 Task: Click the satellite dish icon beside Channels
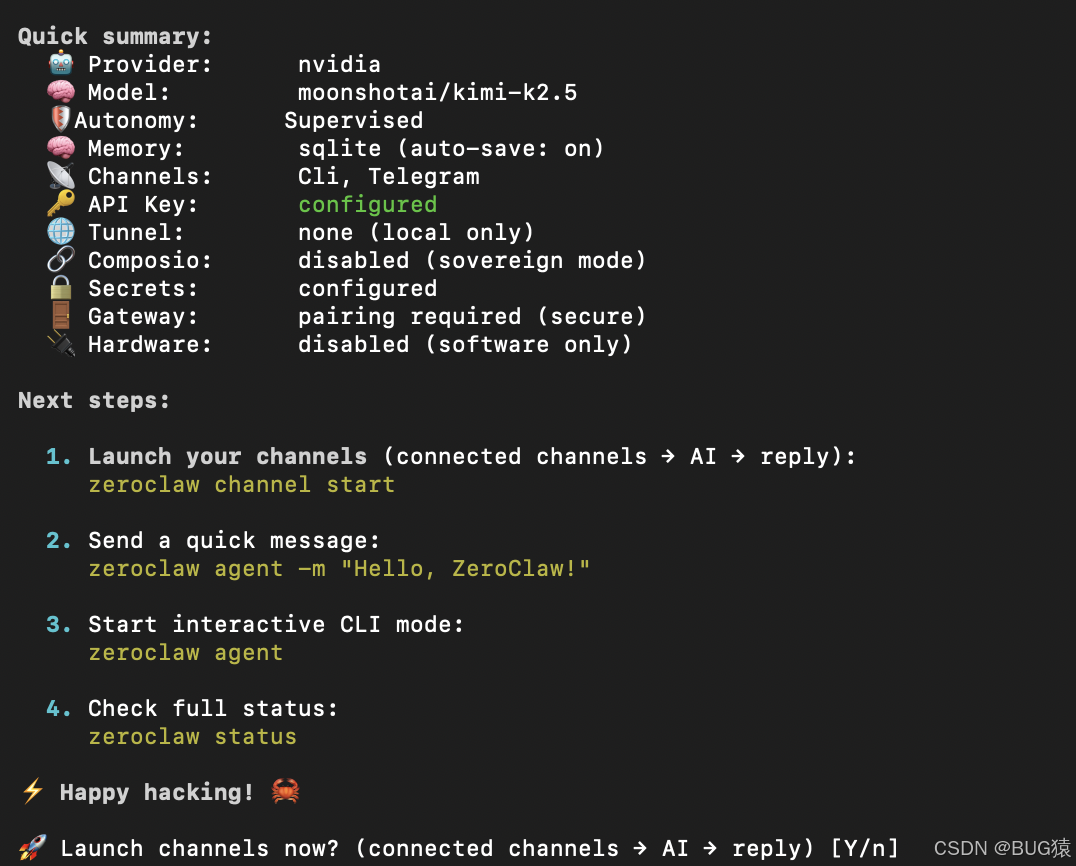click(61, 175)
